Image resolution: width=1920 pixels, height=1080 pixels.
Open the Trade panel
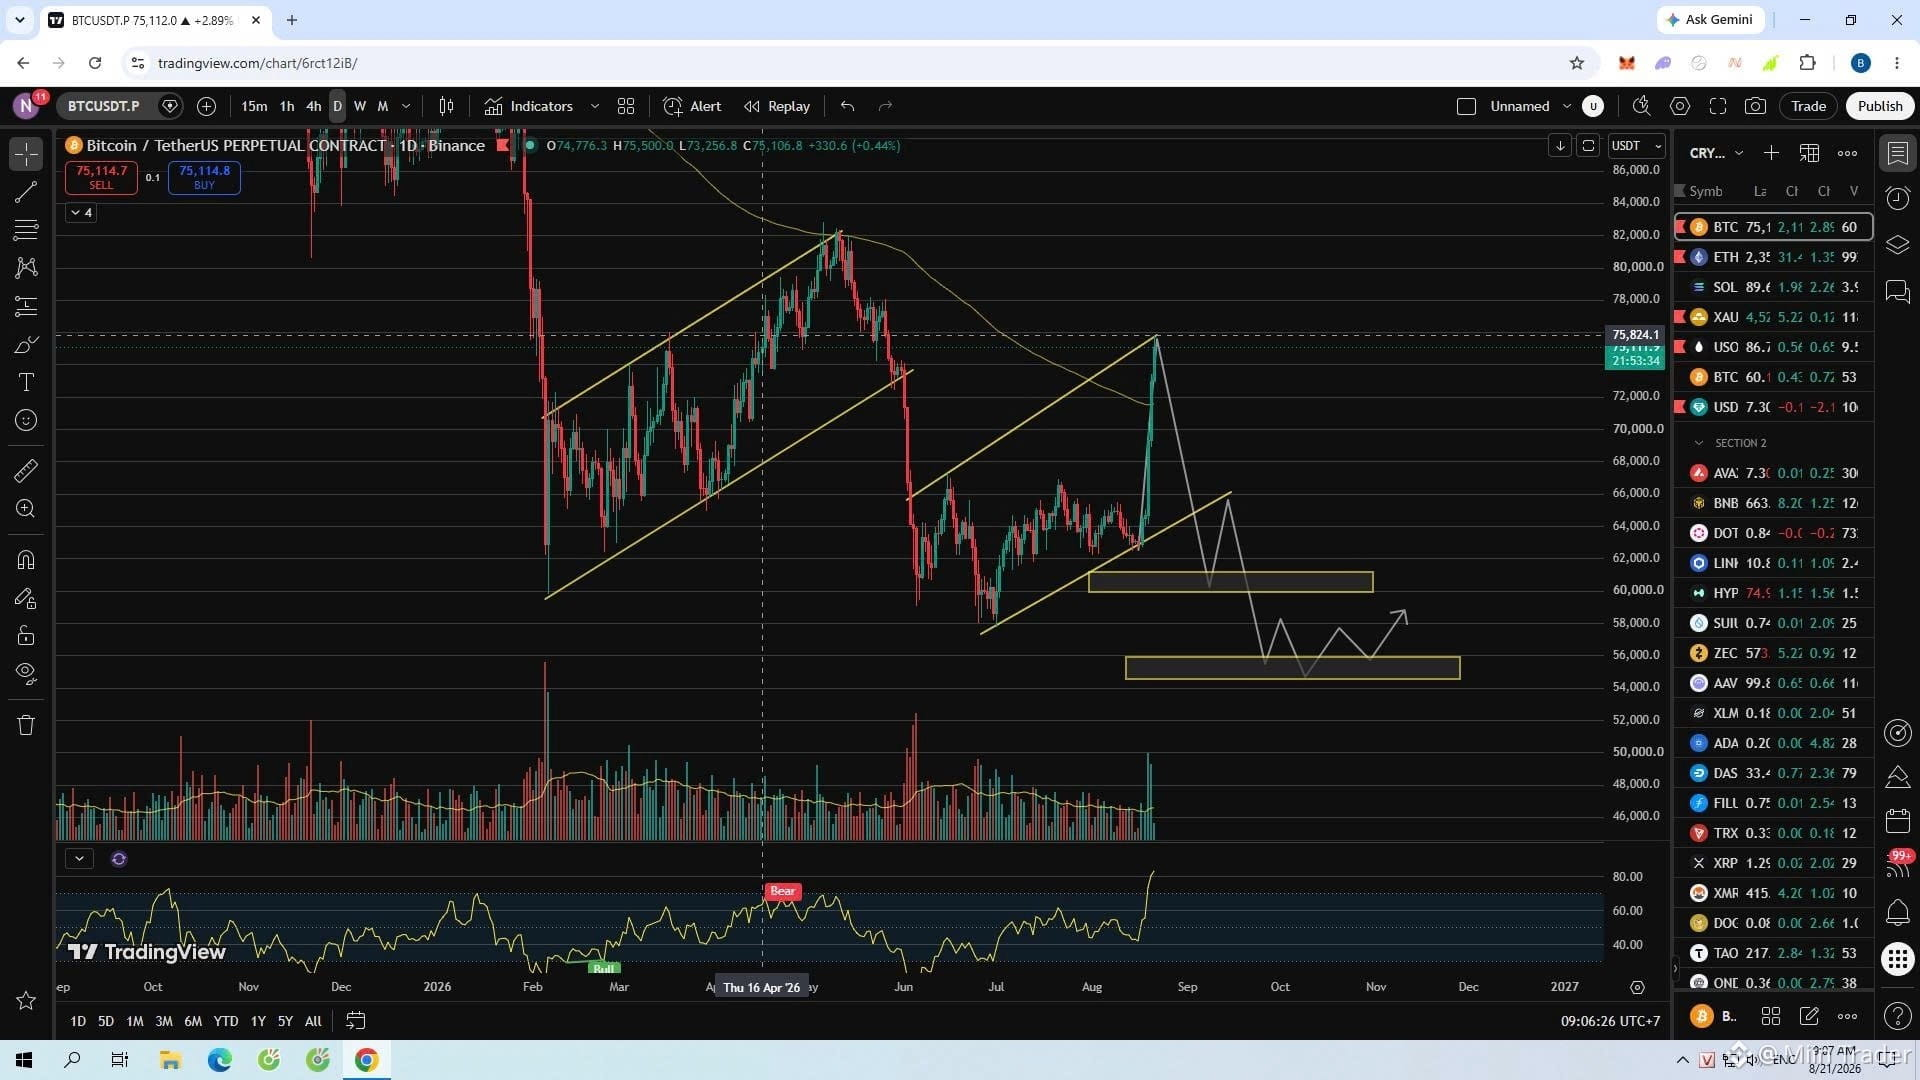pyautogui.click(x=1808, y=106)
